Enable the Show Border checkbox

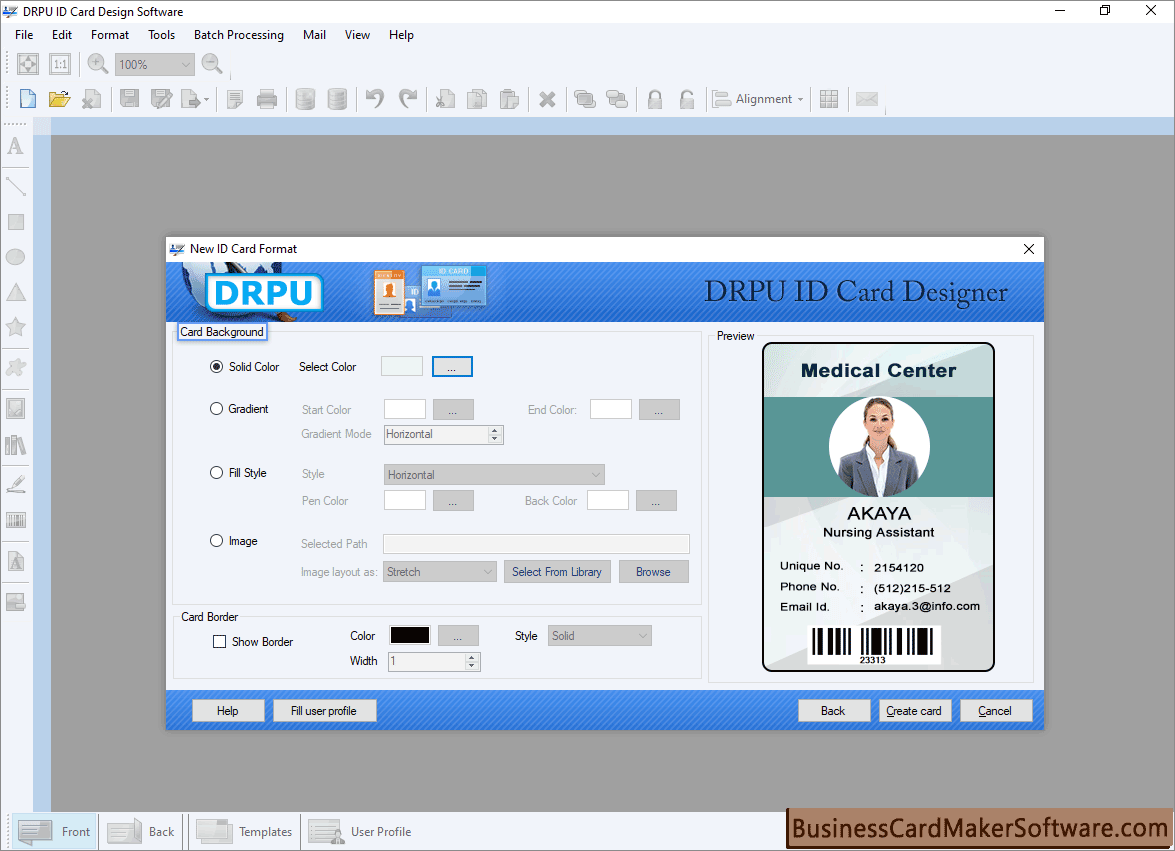[220, 642]
